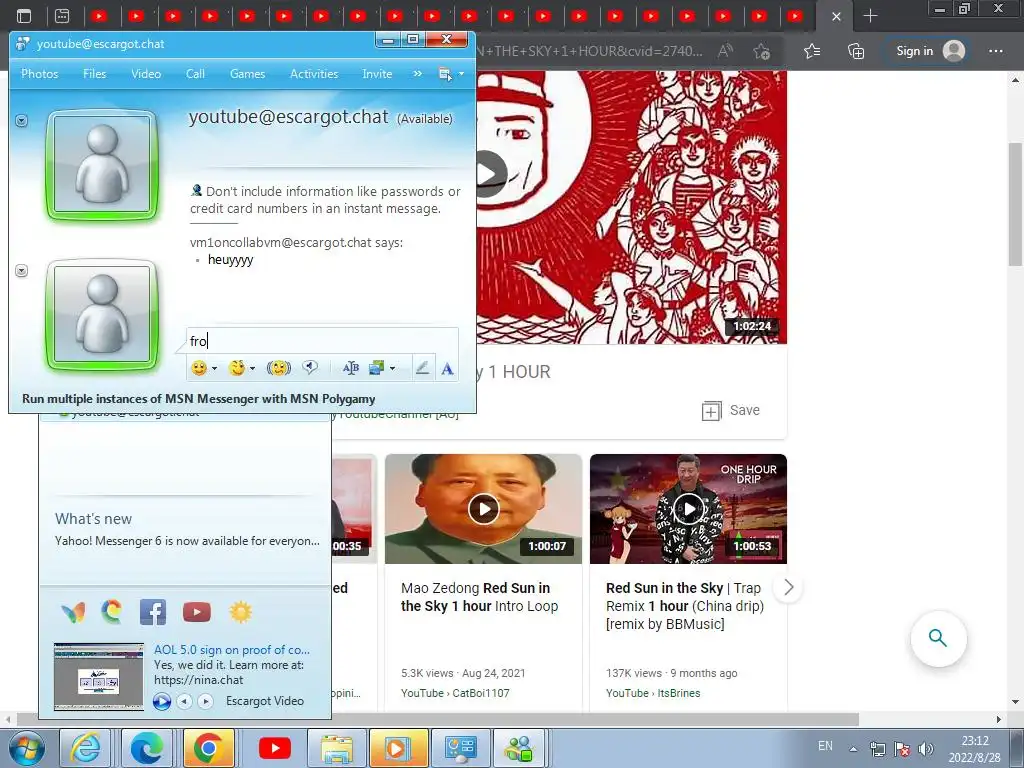Change font with the blue A icon

[447, 369]
